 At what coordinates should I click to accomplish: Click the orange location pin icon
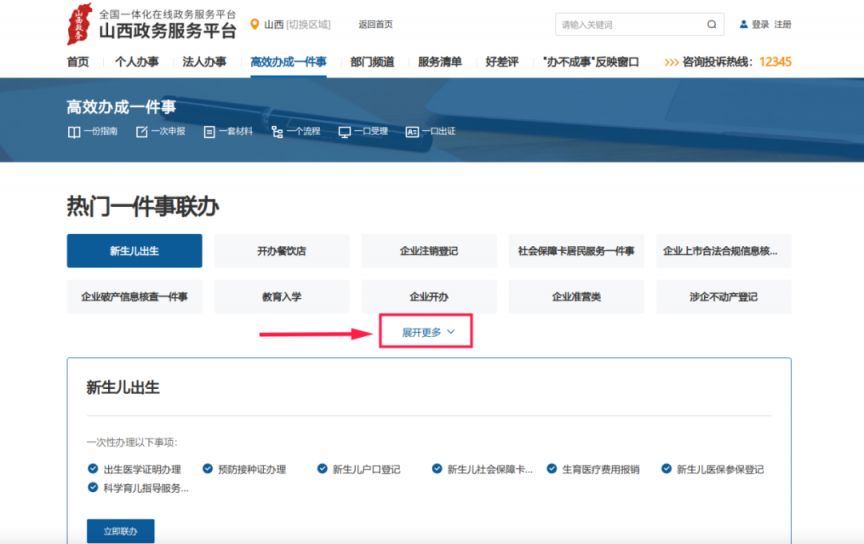click(x=254, y=24)
